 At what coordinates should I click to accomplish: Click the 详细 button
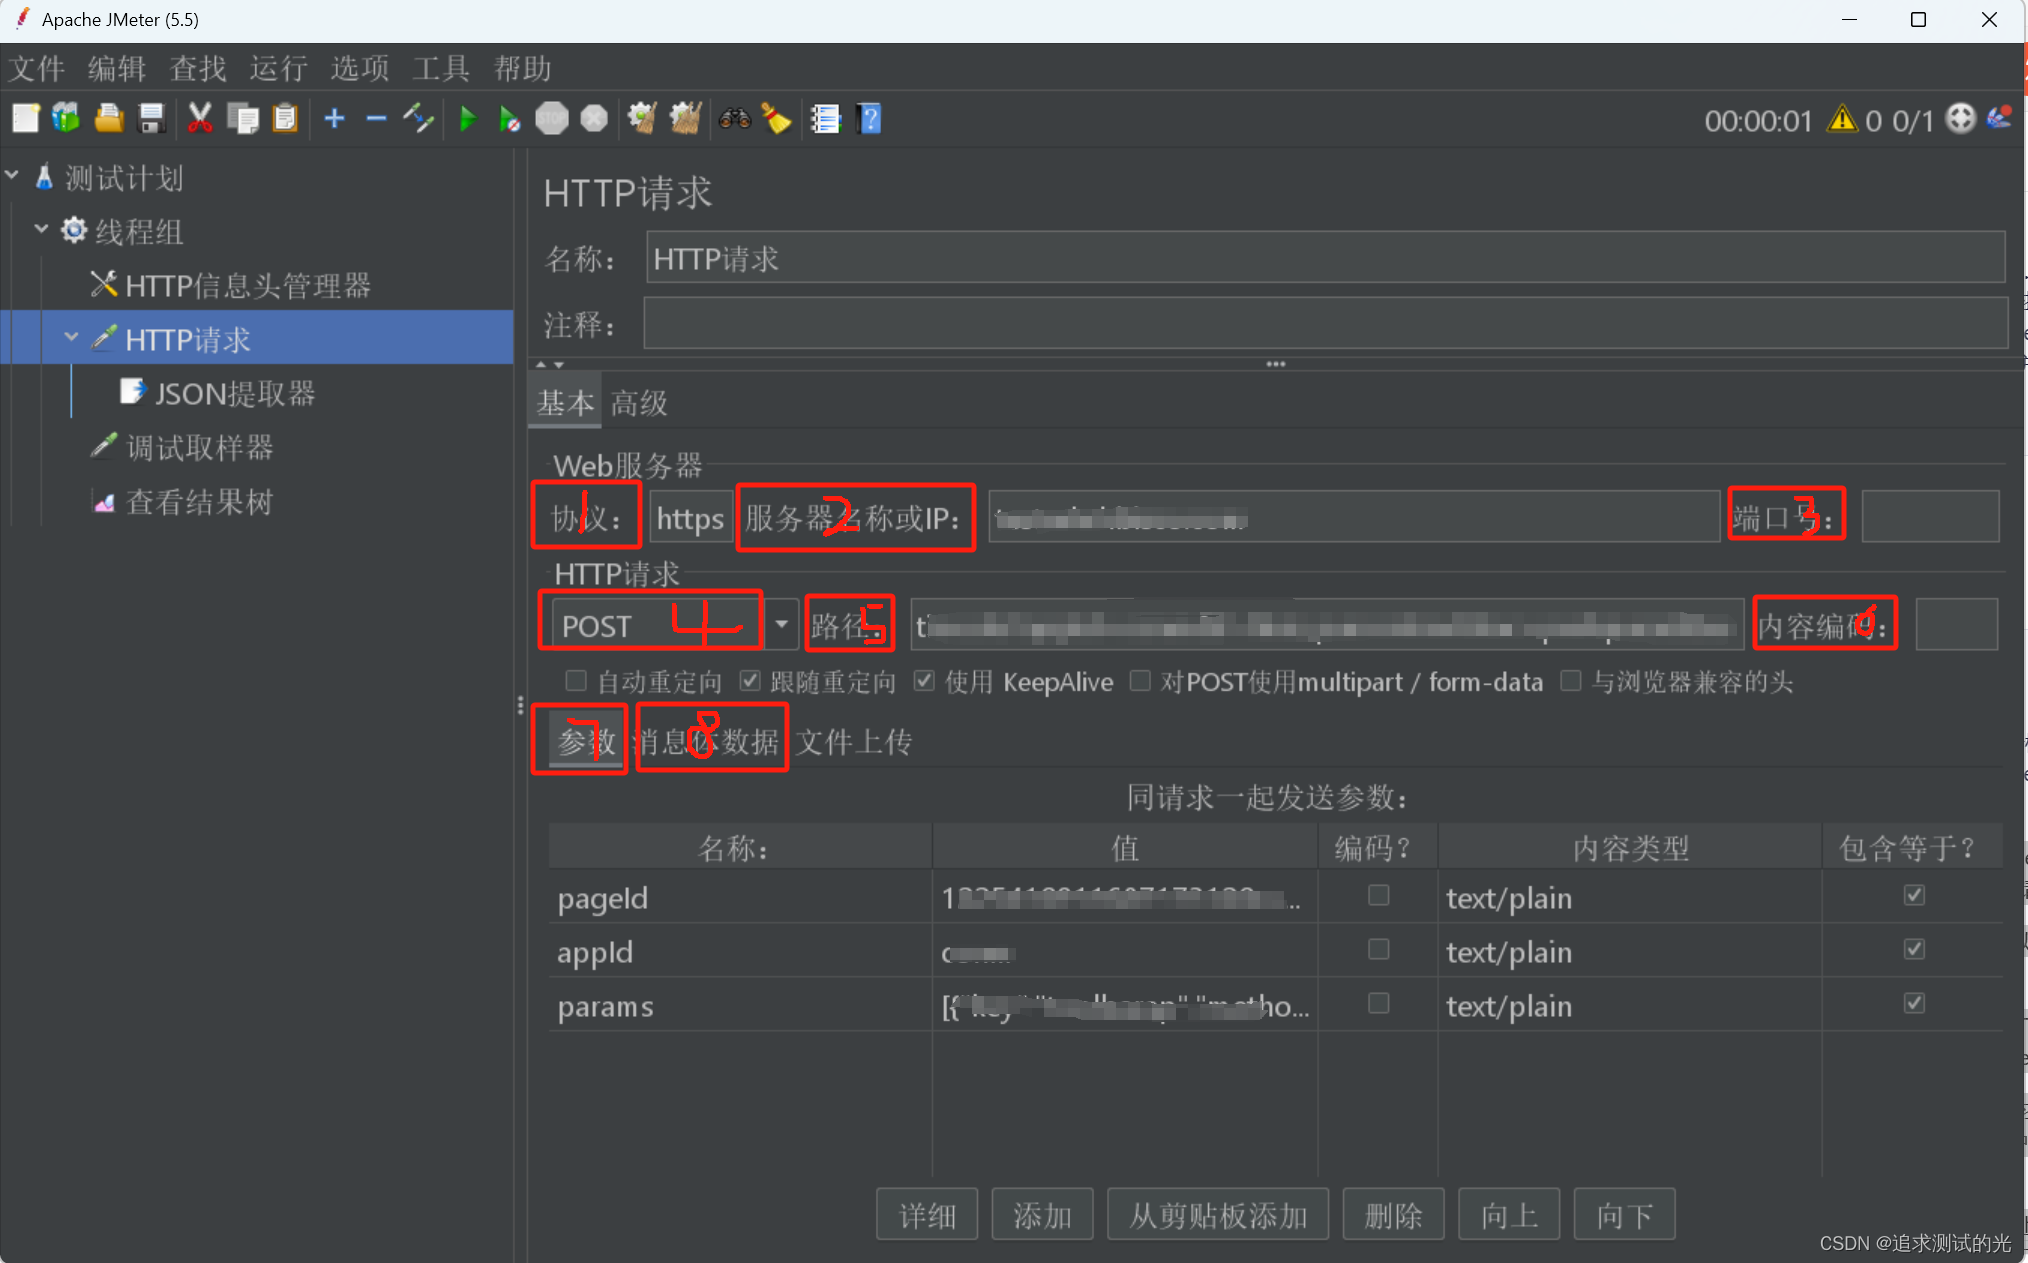coord(927,1215)
